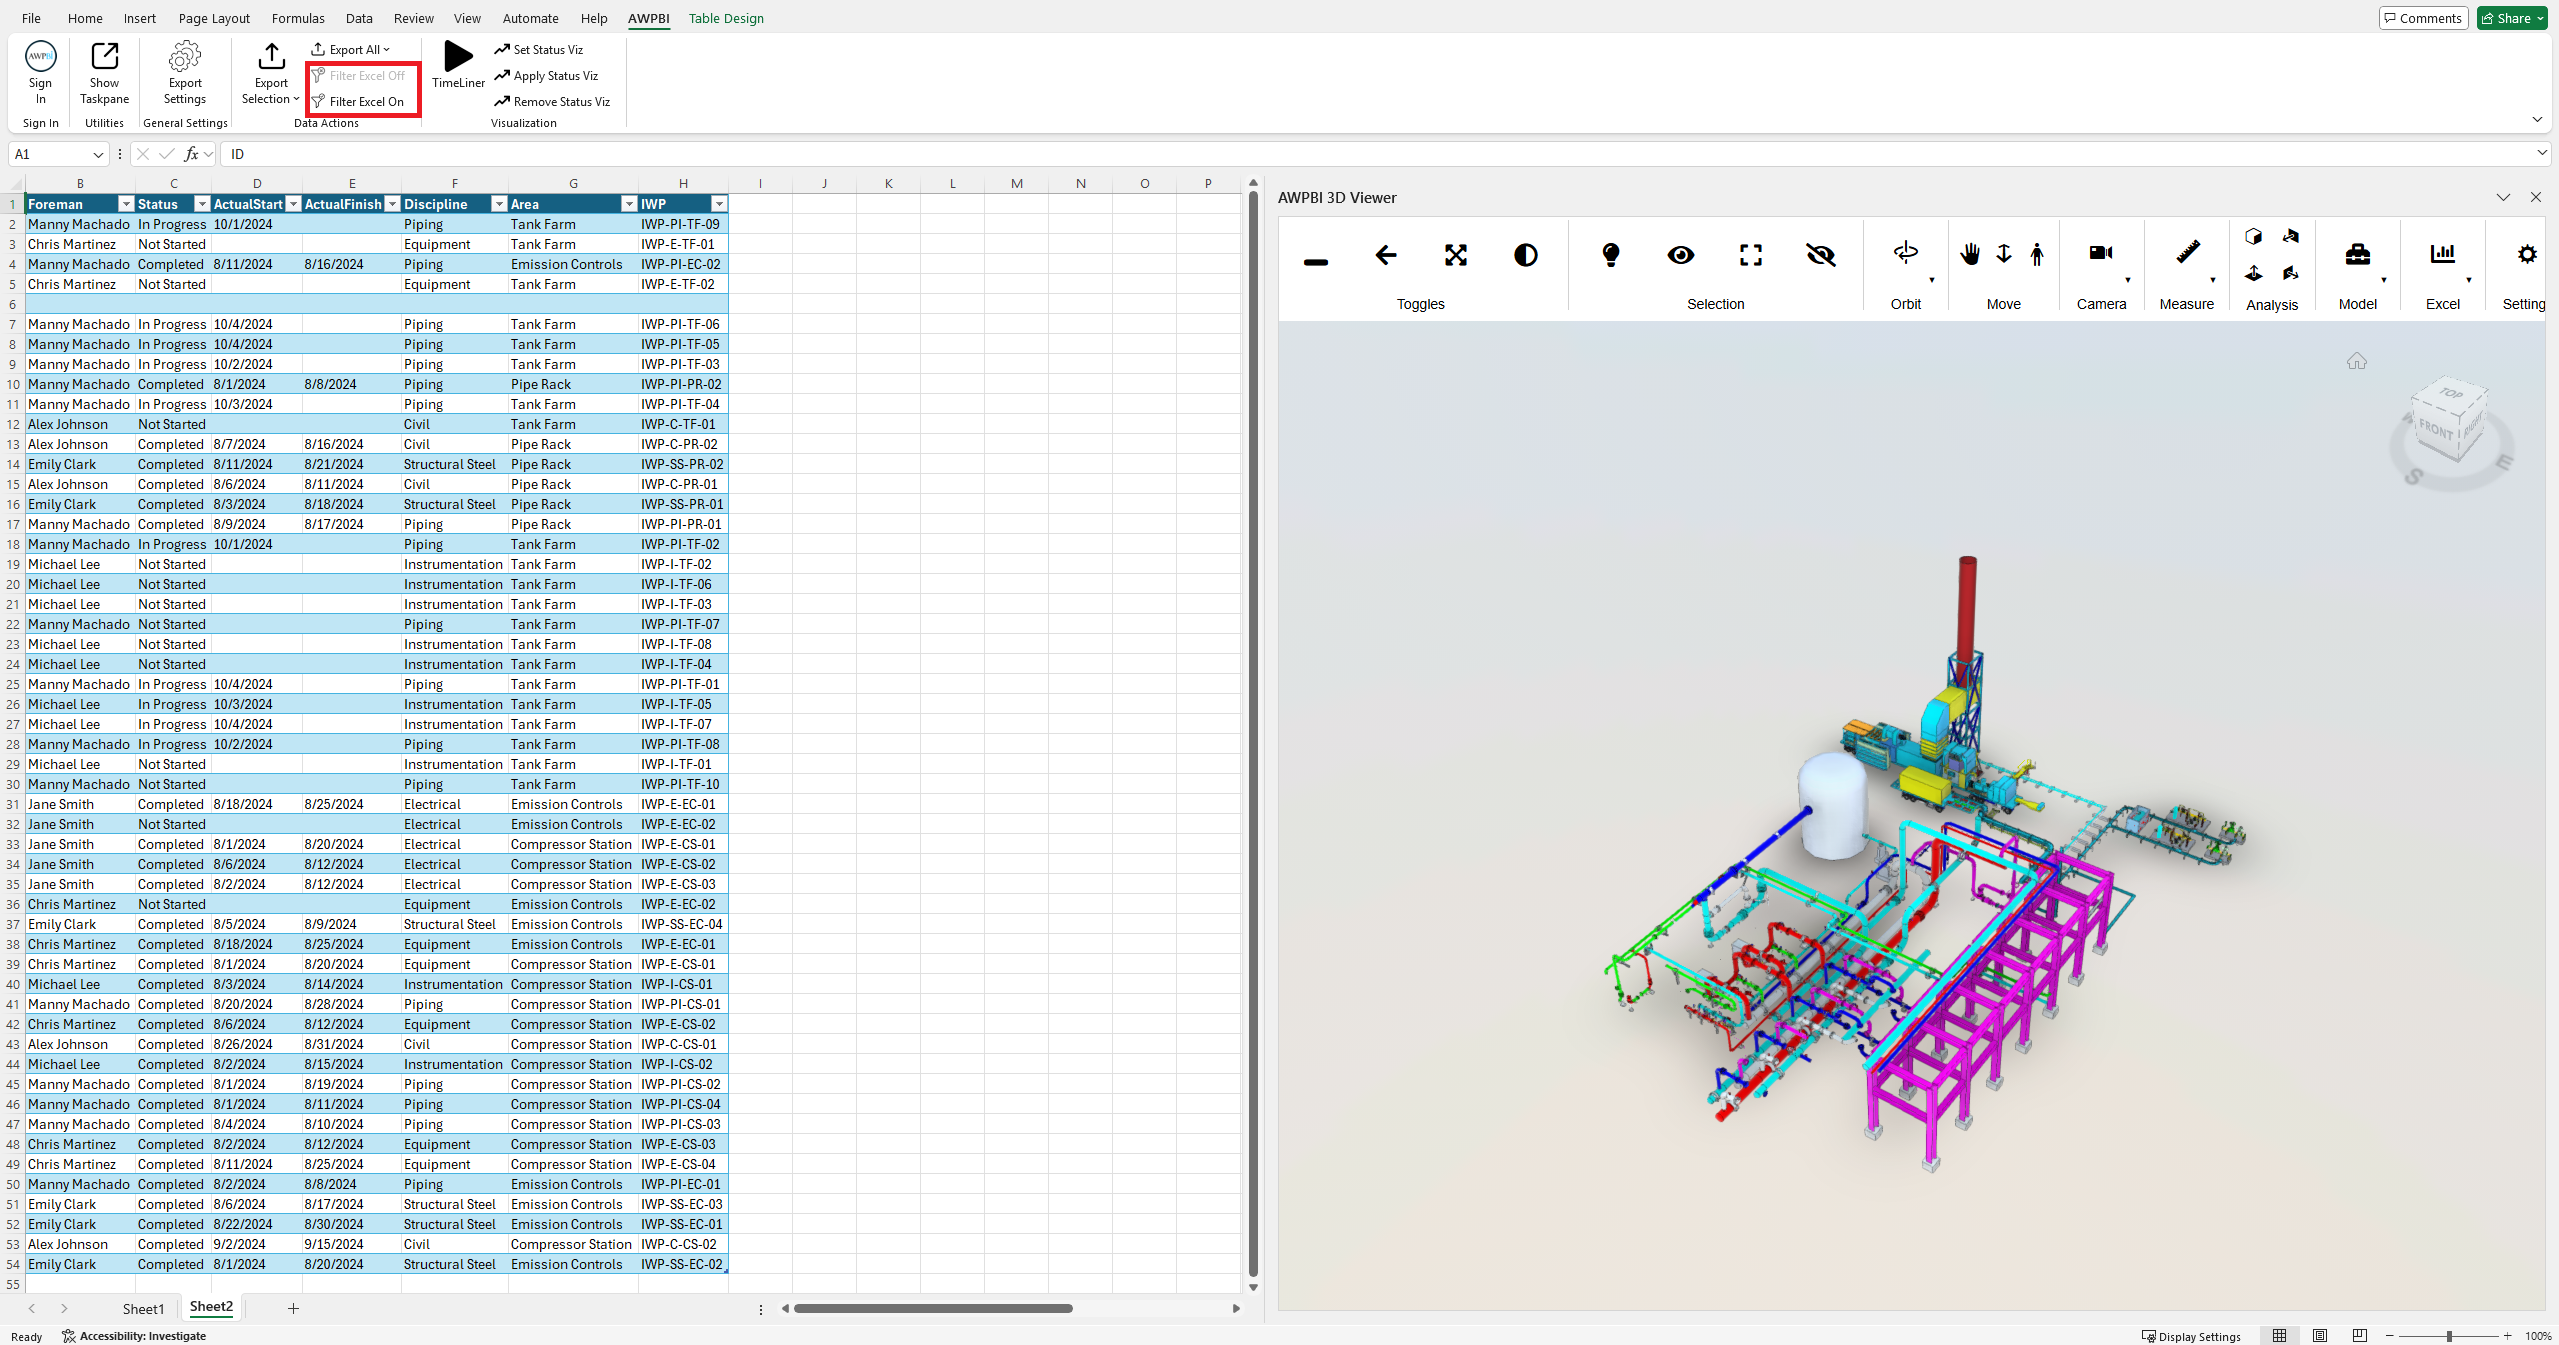Screen dimensions: 2559x1345
Task: Open the Status column filter dropdown
Action: pyautogui.click(x=202, y=204)
